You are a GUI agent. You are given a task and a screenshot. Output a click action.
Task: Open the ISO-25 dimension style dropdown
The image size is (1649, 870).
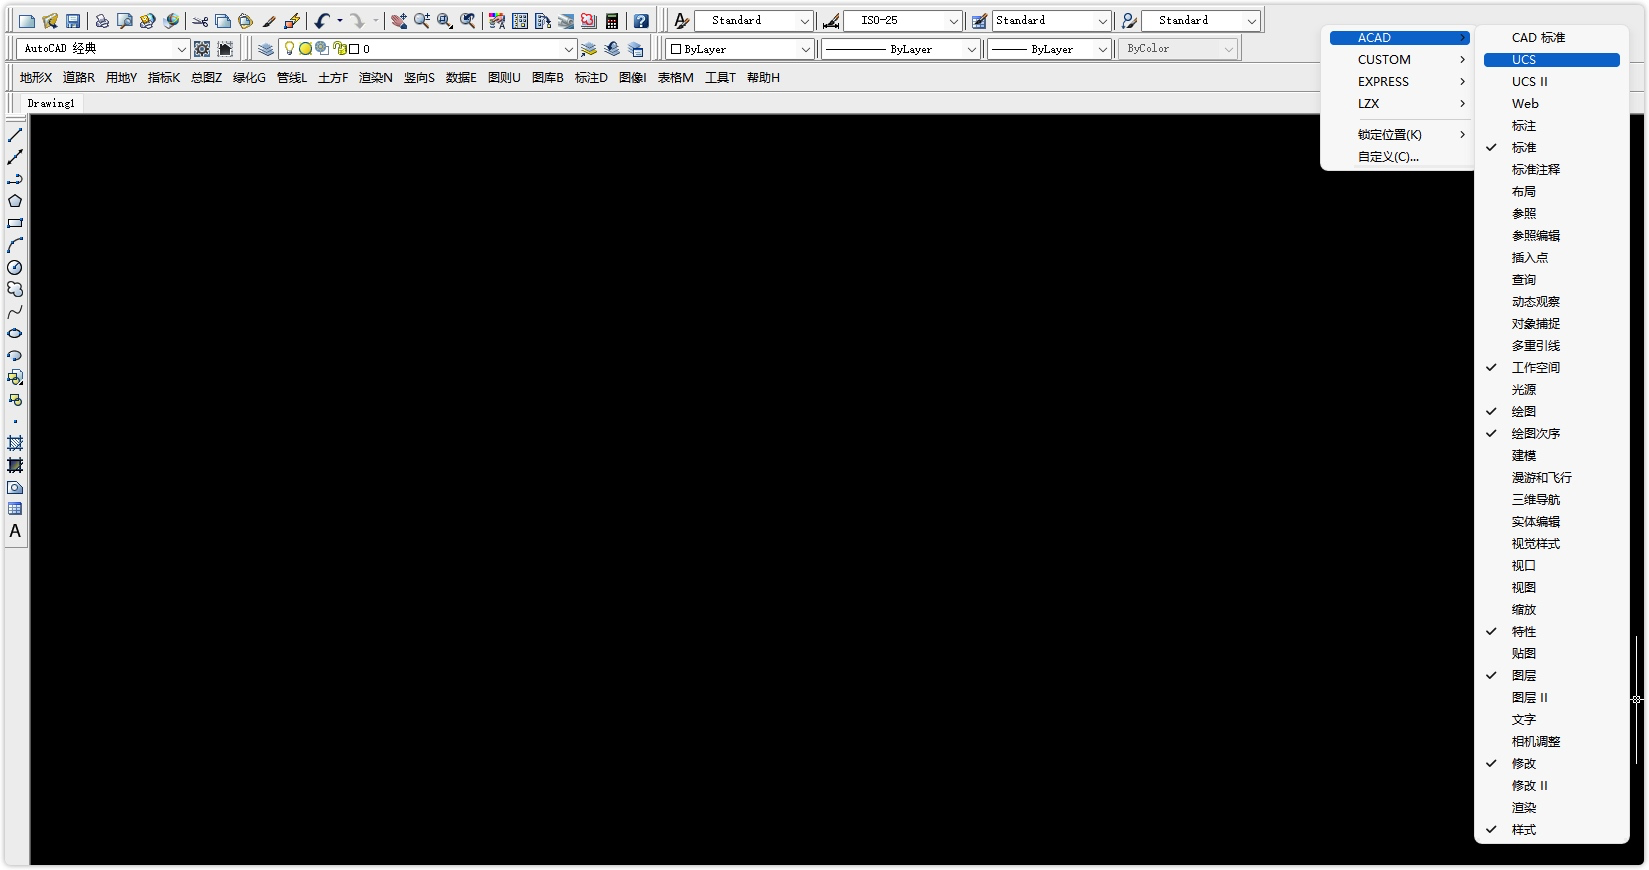coord(902,21)
